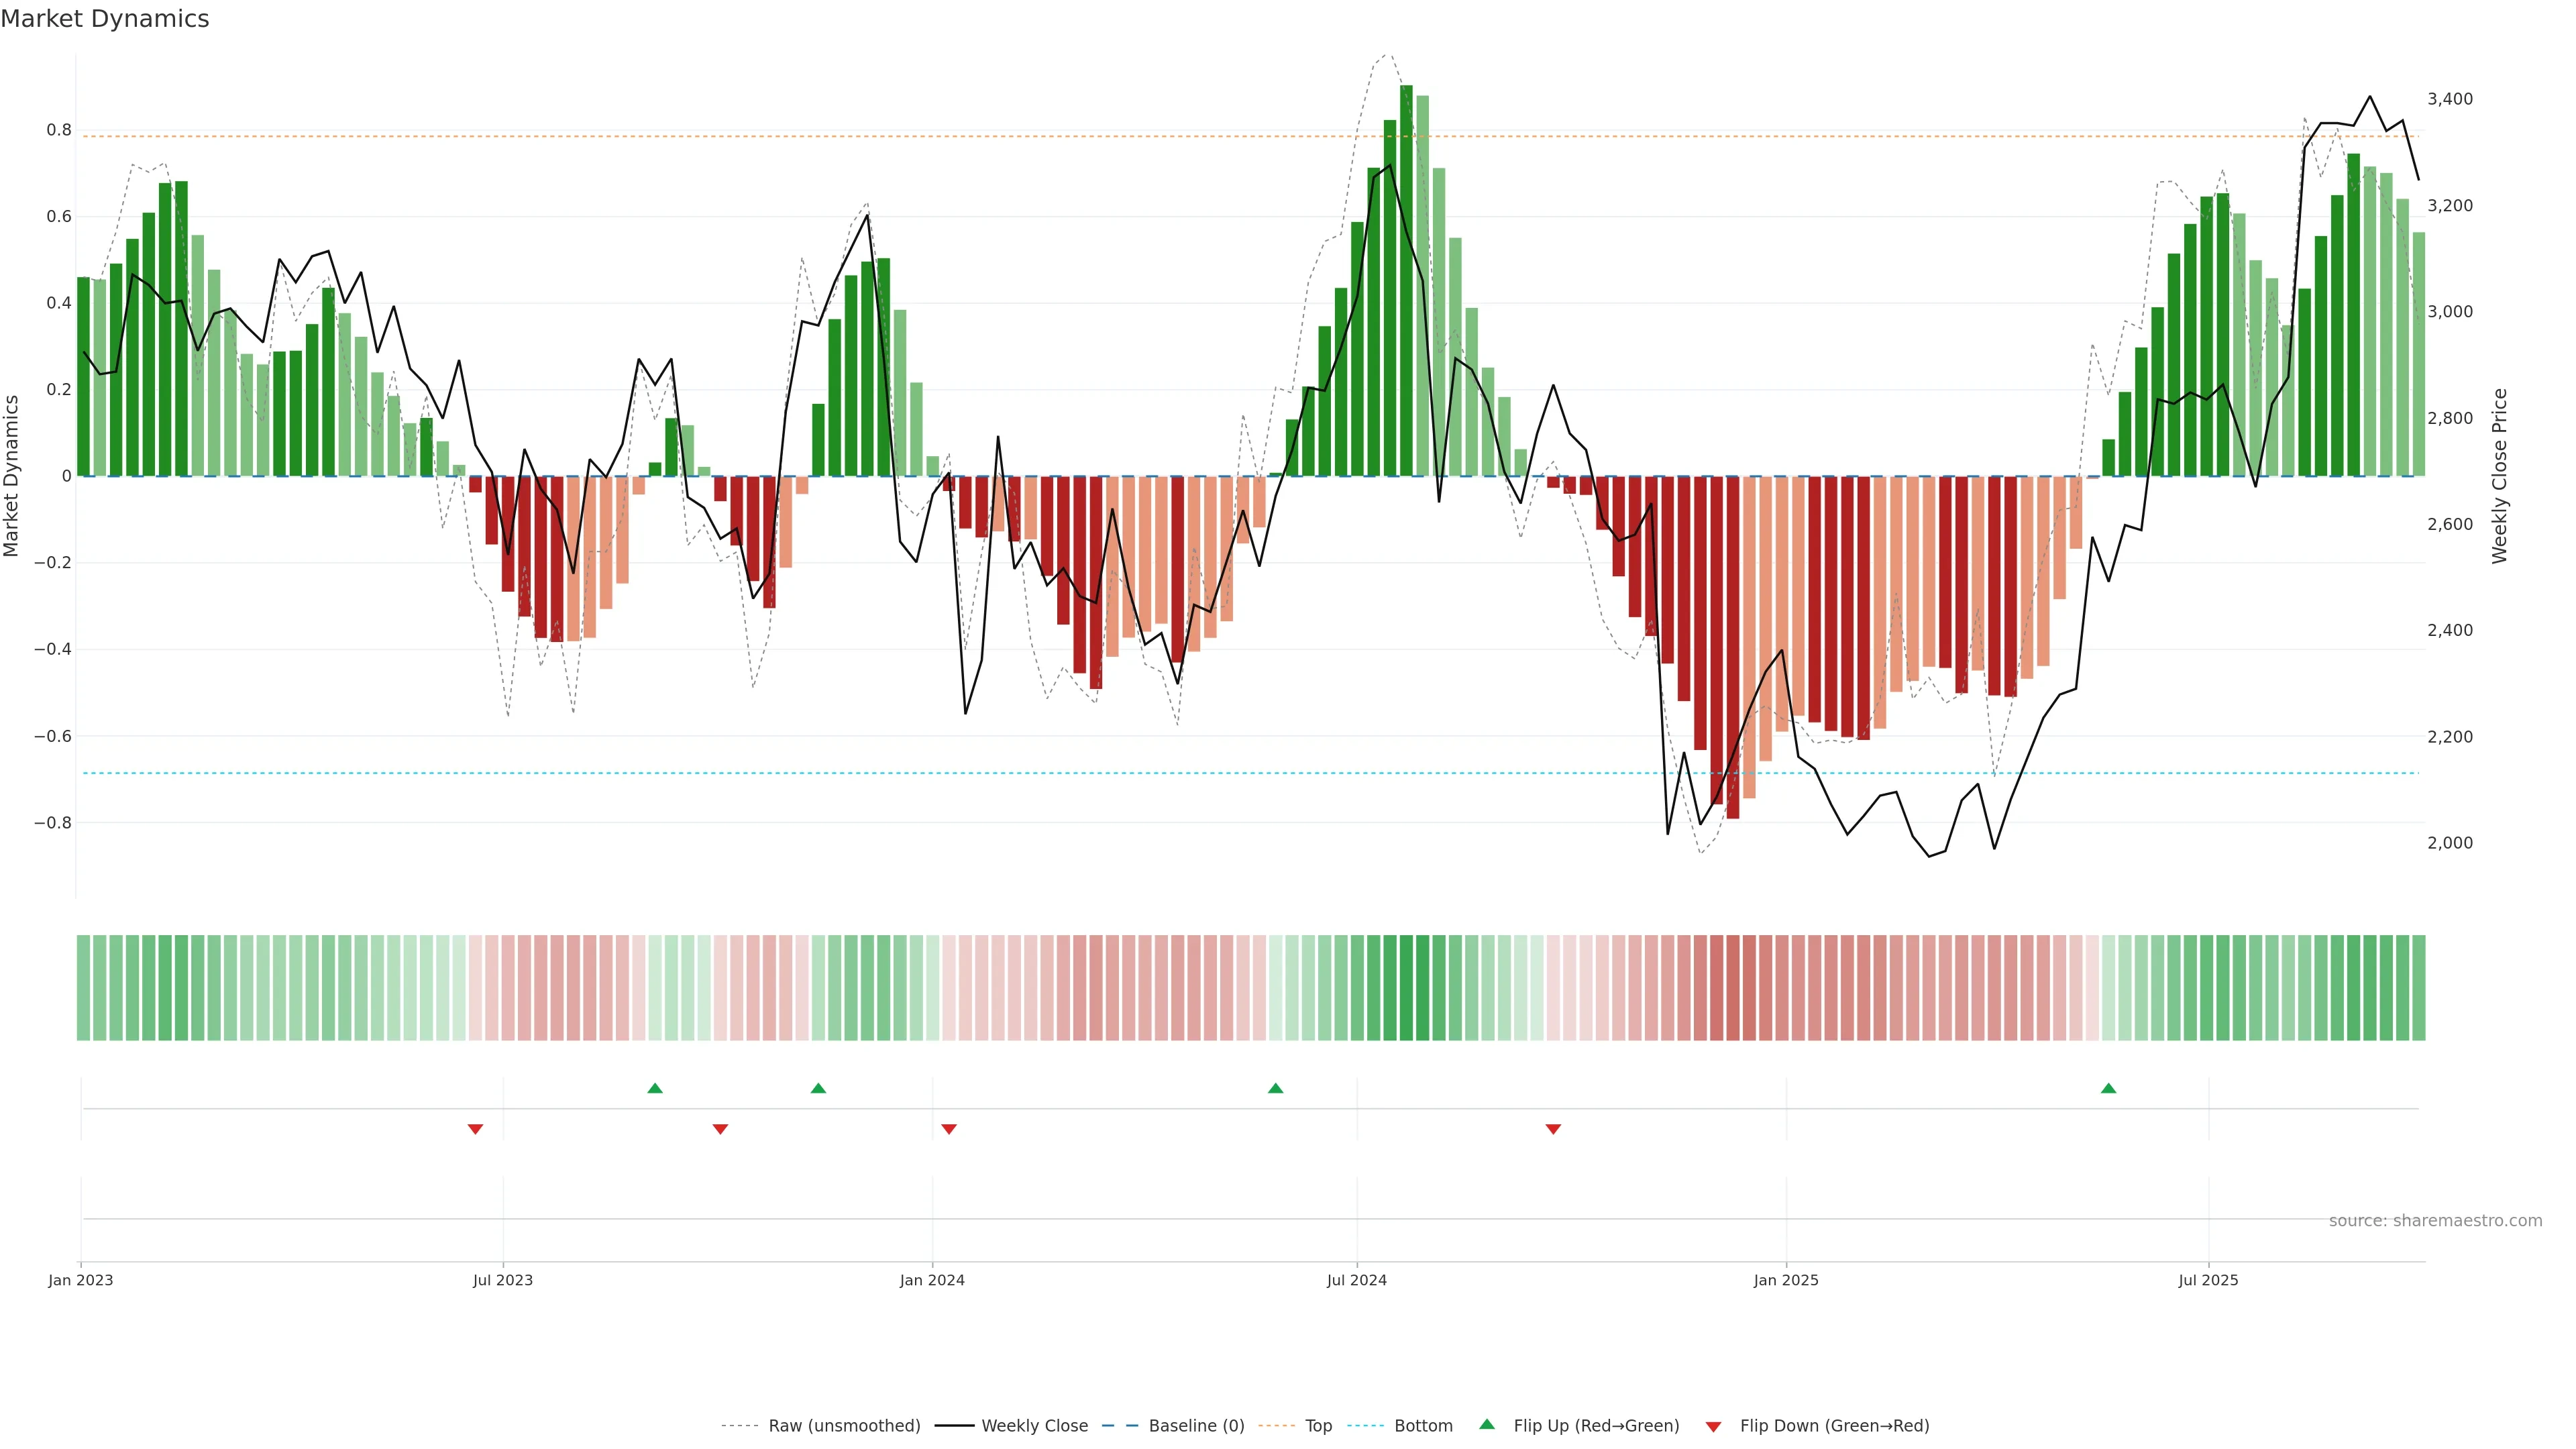Click the latest green flip-up triangle in 2025
Image resolution: width=2576 pixels, height=1449 pixels.
pos(2108,1088)
